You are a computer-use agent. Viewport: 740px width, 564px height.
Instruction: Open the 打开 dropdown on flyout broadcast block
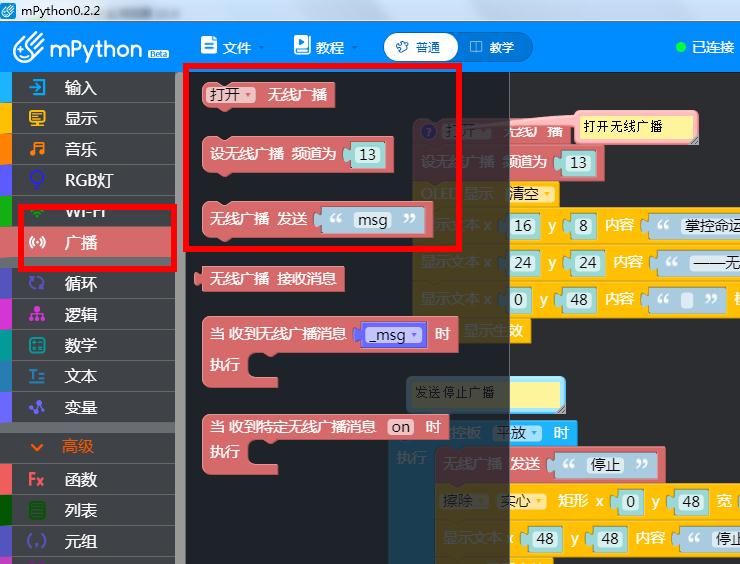click(231, 94)
